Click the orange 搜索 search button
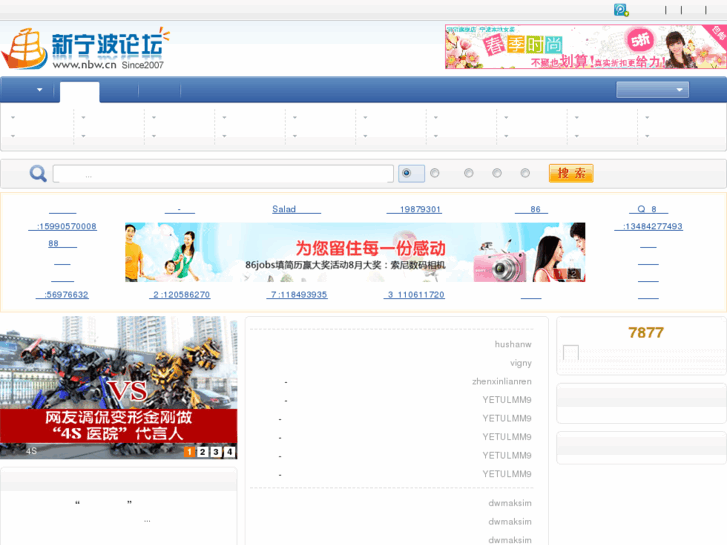The width and height of the screenshot is (727, 545). [571, 173]
